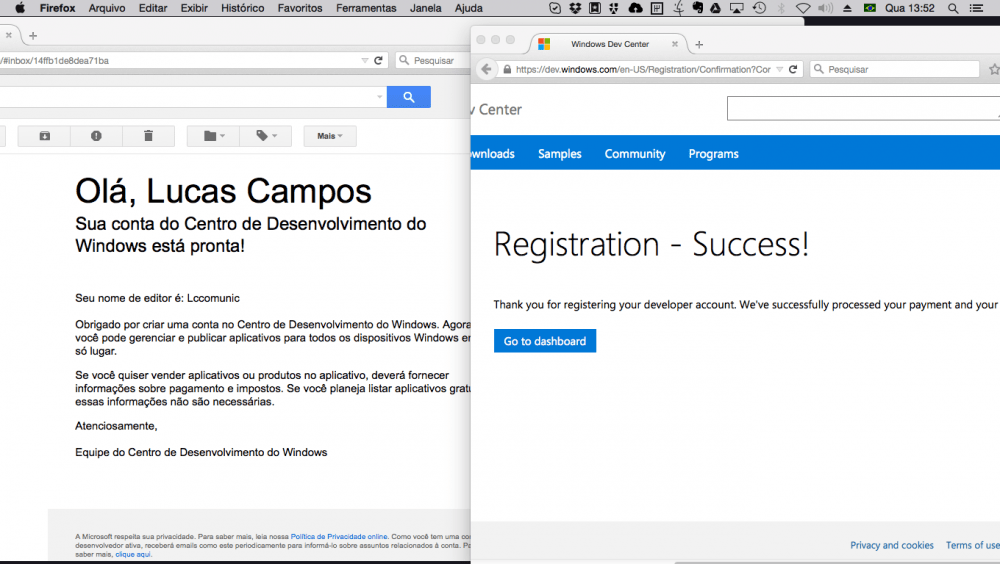Open the Privacy and cookies link
Screen dimensions: 1000x564
click(892, 545)
